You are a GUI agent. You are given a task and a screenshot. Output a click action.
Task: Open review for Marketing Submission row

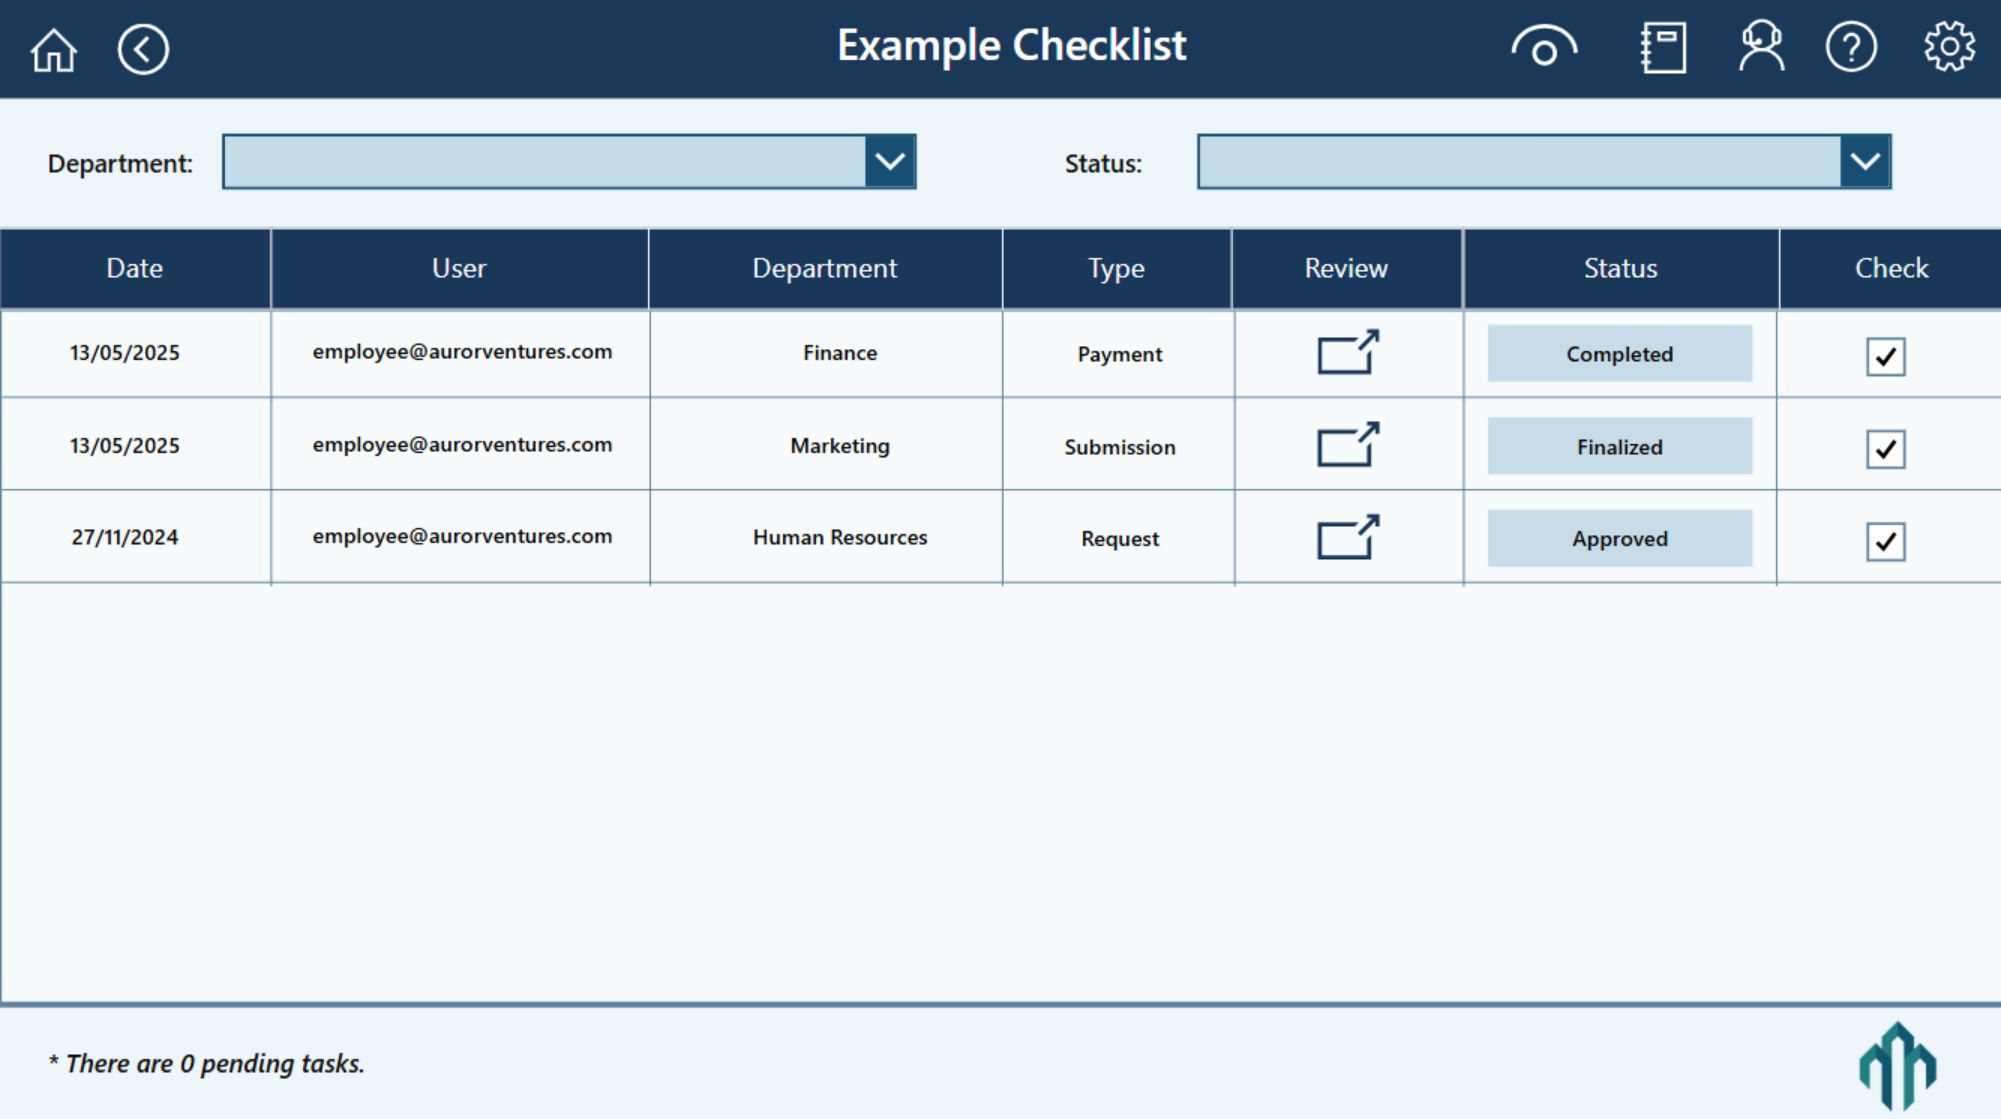[1347, 445]
